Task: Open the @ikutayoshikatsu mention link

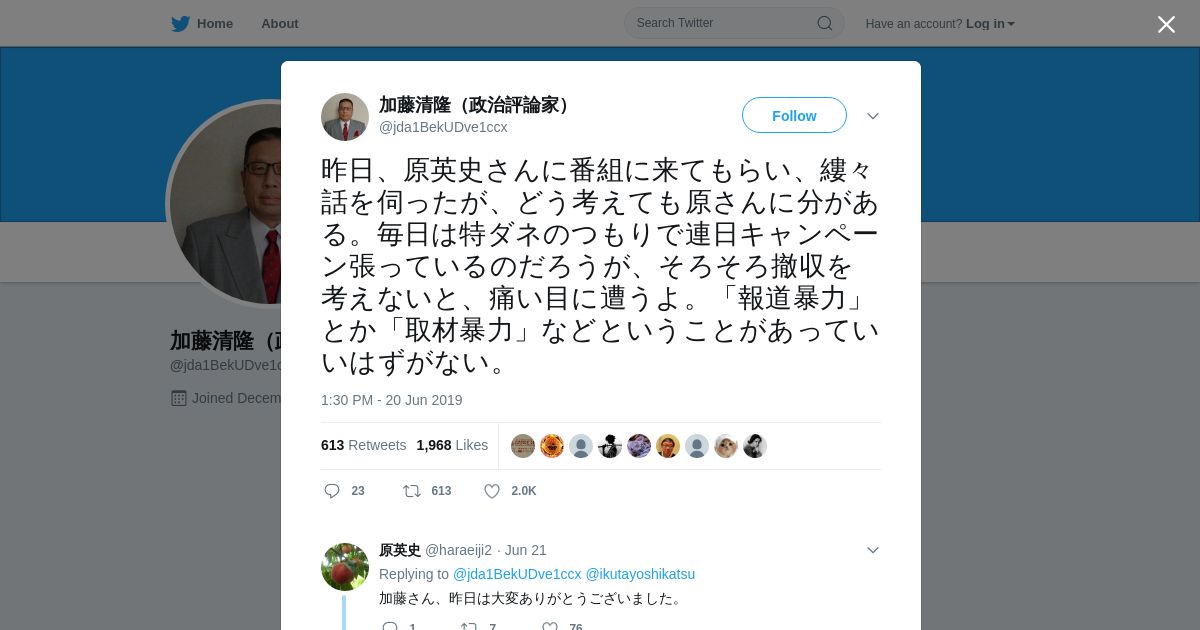Action: pyautogui.click(x=640, y=574)
